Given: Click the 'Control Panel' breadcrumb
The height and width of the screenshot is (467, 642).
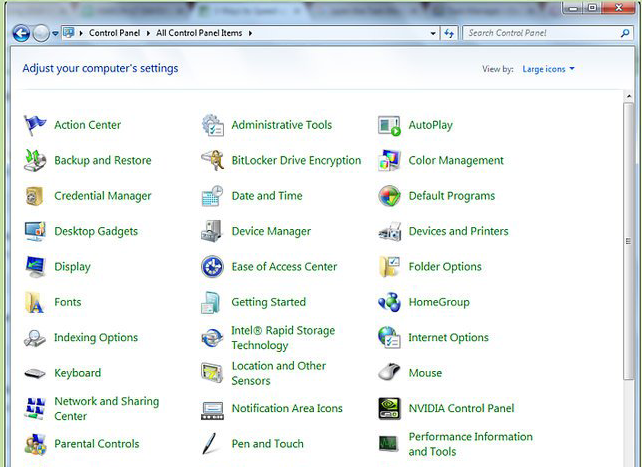Looking at the screenshot, I should 114,33.
